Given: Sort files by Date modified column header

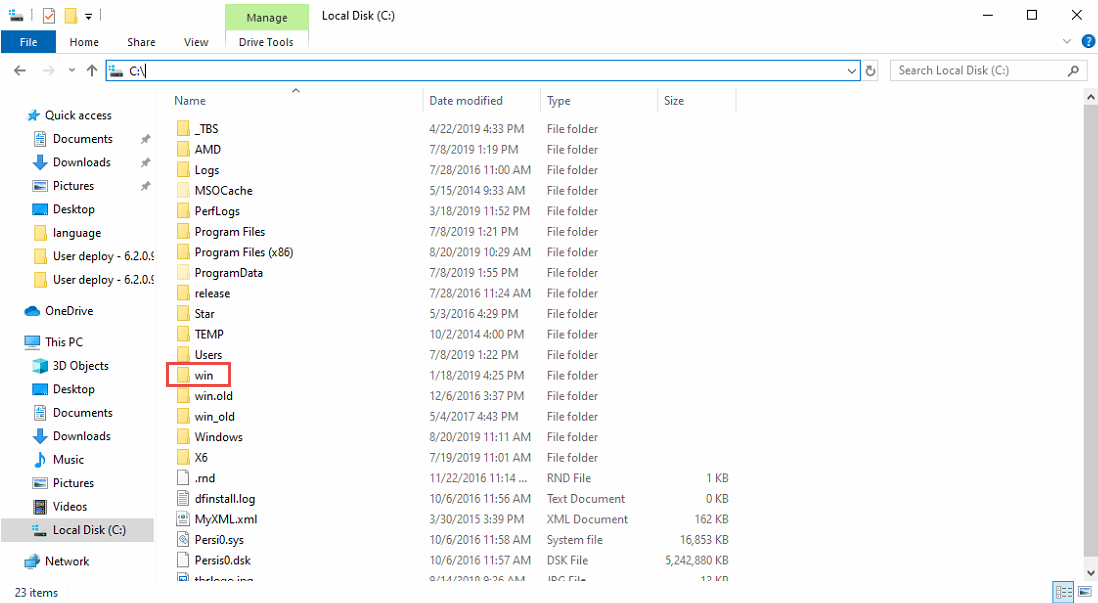Looking at the screenshot, I should pos(466,101).
